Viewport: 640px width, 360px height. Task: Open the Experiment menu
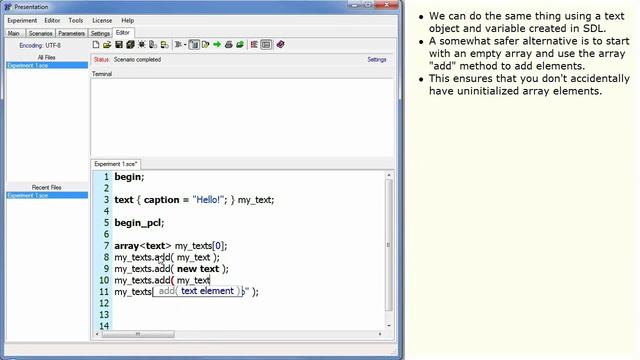[x=22, y=20]
